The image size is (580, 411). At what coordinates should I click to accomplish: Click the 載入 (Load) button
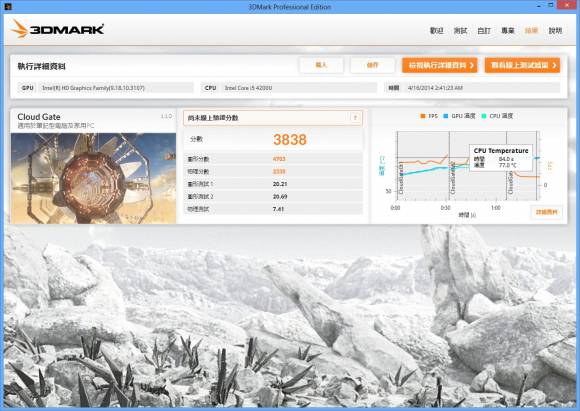tap(321, 65)
